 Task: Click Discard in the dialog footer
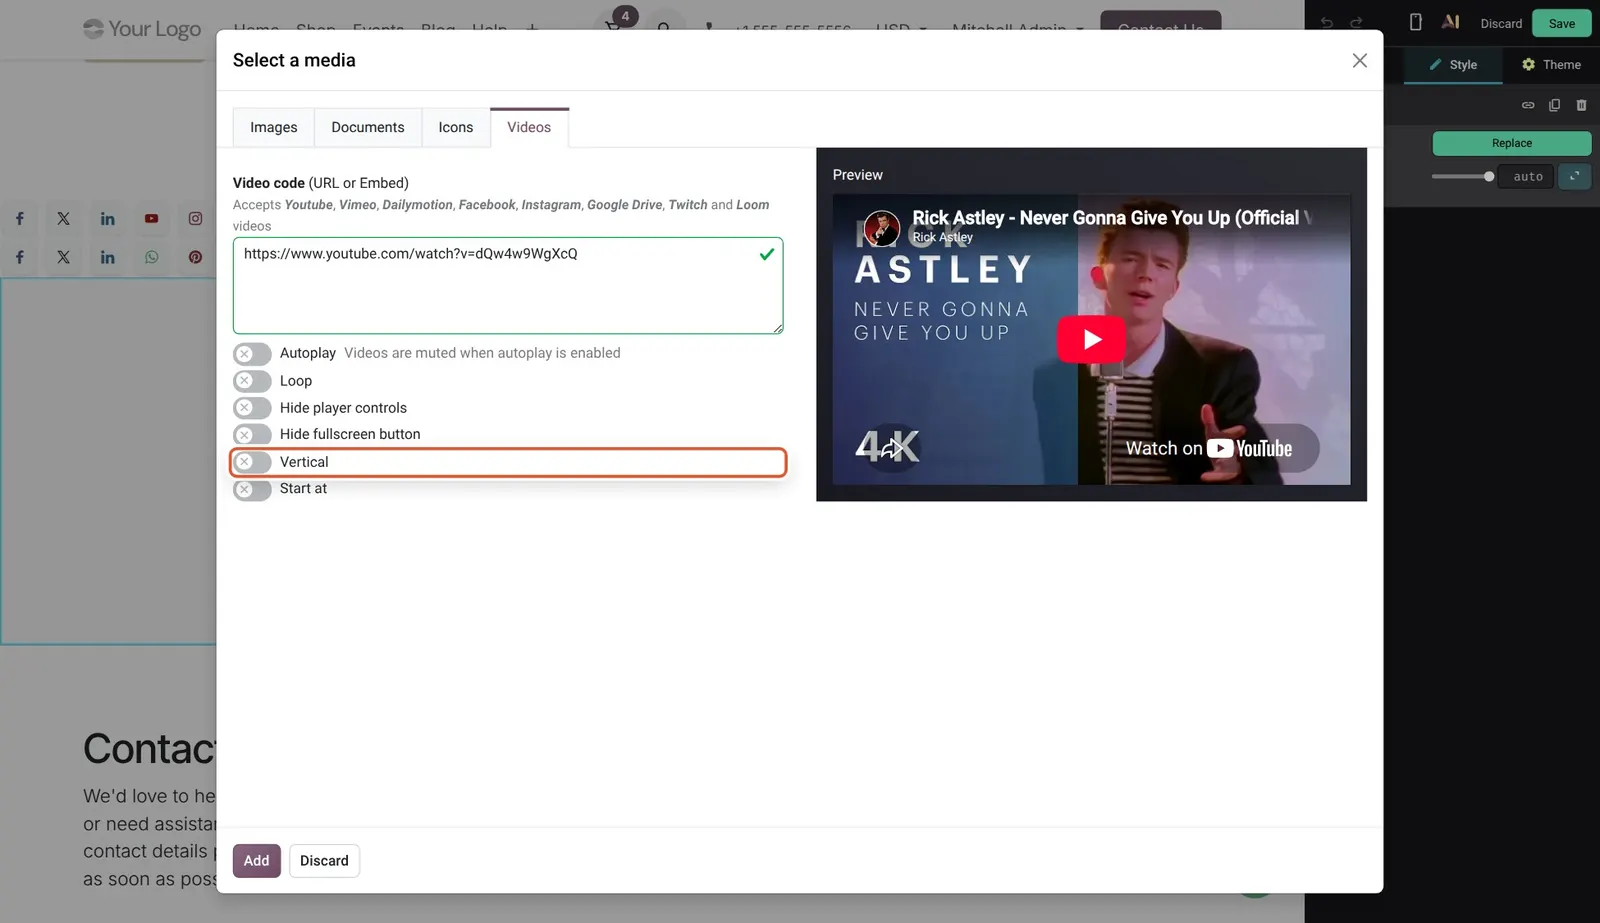[x=324, y=860]
